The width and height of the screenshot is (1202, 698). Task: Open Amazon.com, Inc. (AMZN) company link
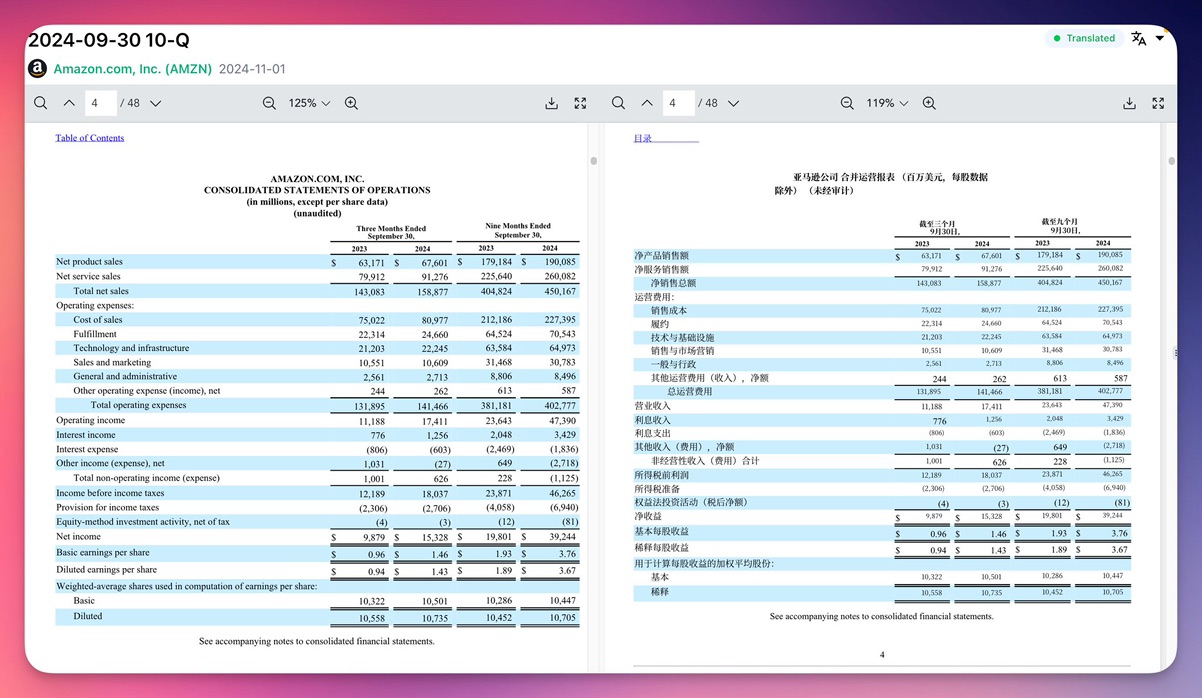click(132, 69)
